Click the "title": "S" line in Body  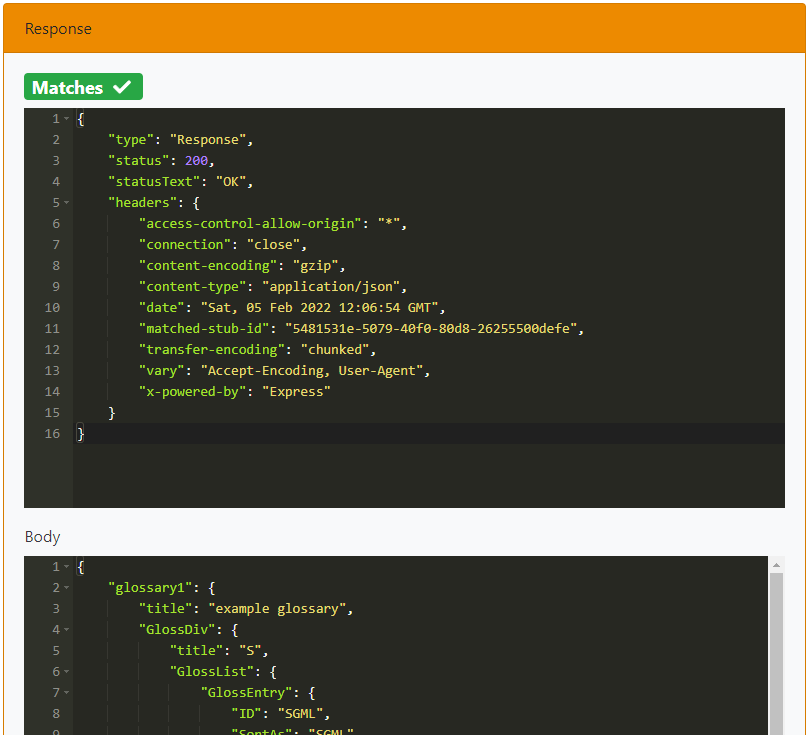pyautogui.click(x=219, y=651)
